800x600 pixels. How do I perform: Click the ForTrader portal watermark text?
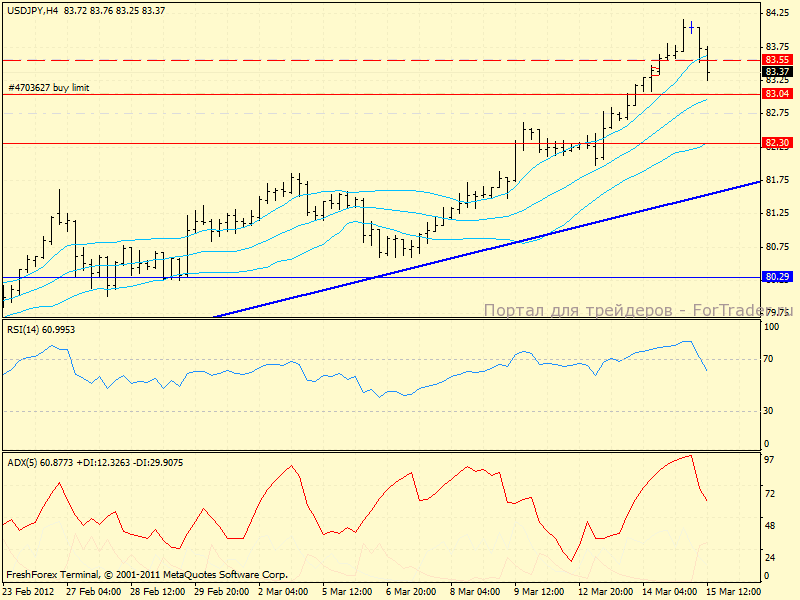[636, 311]
